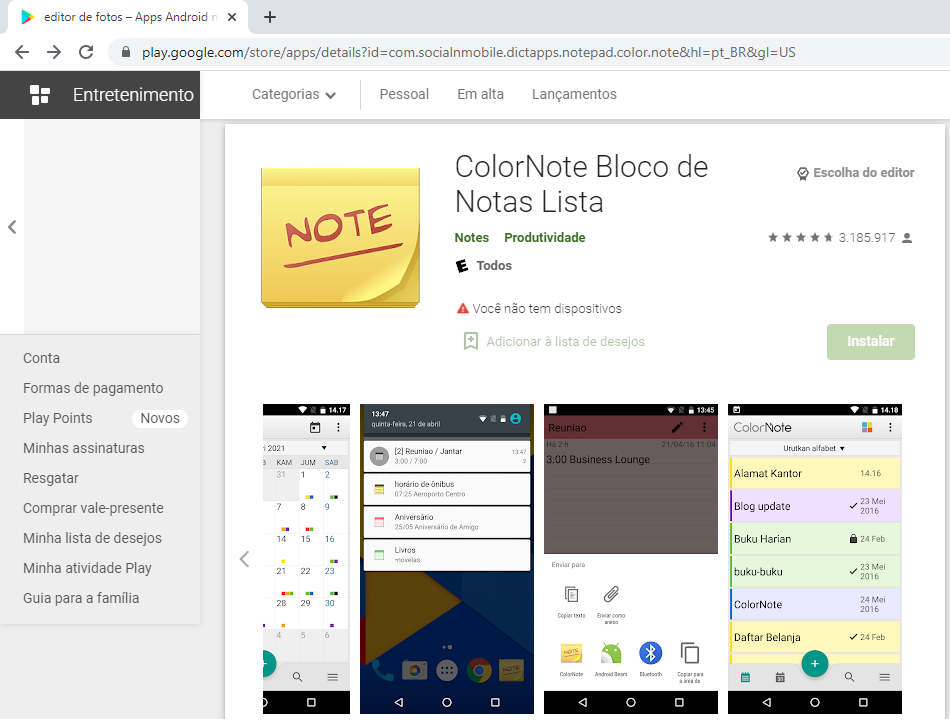Viewport: 950px width, 723px height.
Task: Open the Pessoal tab
Action: tap(404, 95)
